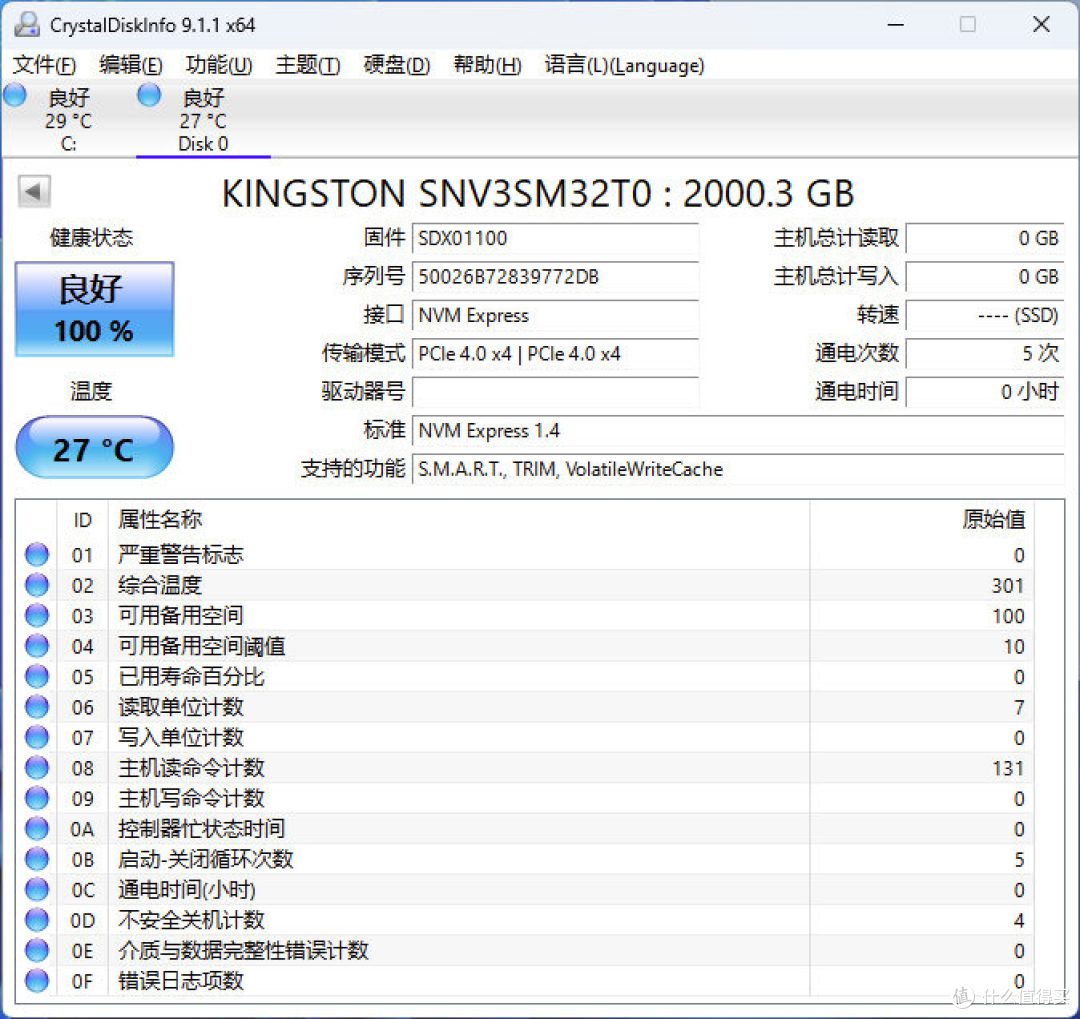Click the 原始值 column header
1080x1019 pixels.
pos(922,519)
